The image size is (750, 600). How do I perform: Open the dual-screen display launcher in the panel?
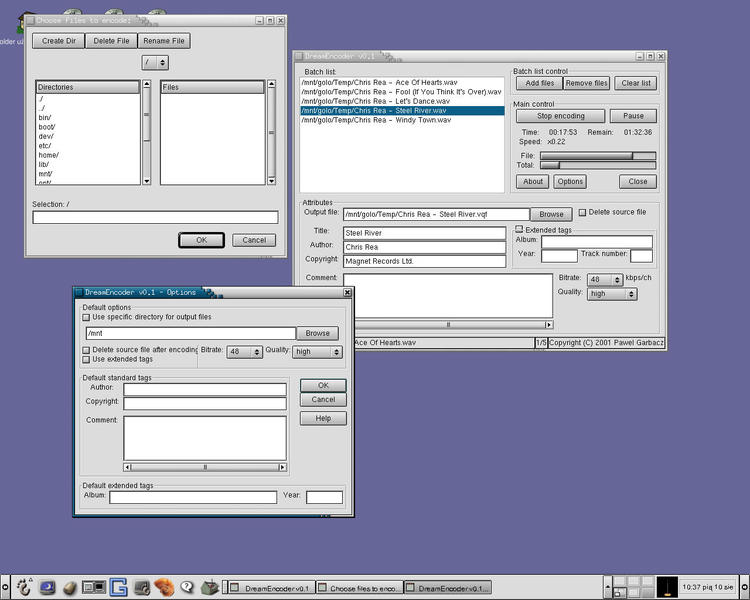(94, 587)
